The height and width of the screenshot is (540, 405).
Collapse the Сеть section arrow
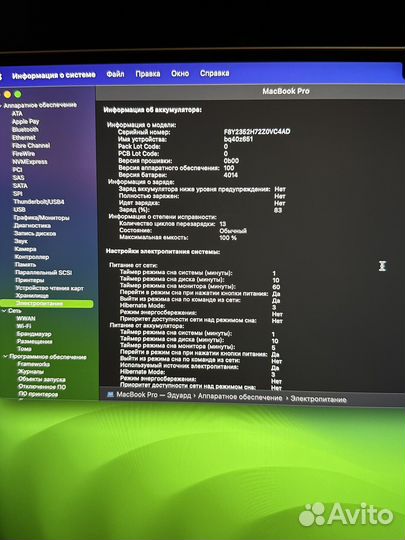click(x=4, y=311)
